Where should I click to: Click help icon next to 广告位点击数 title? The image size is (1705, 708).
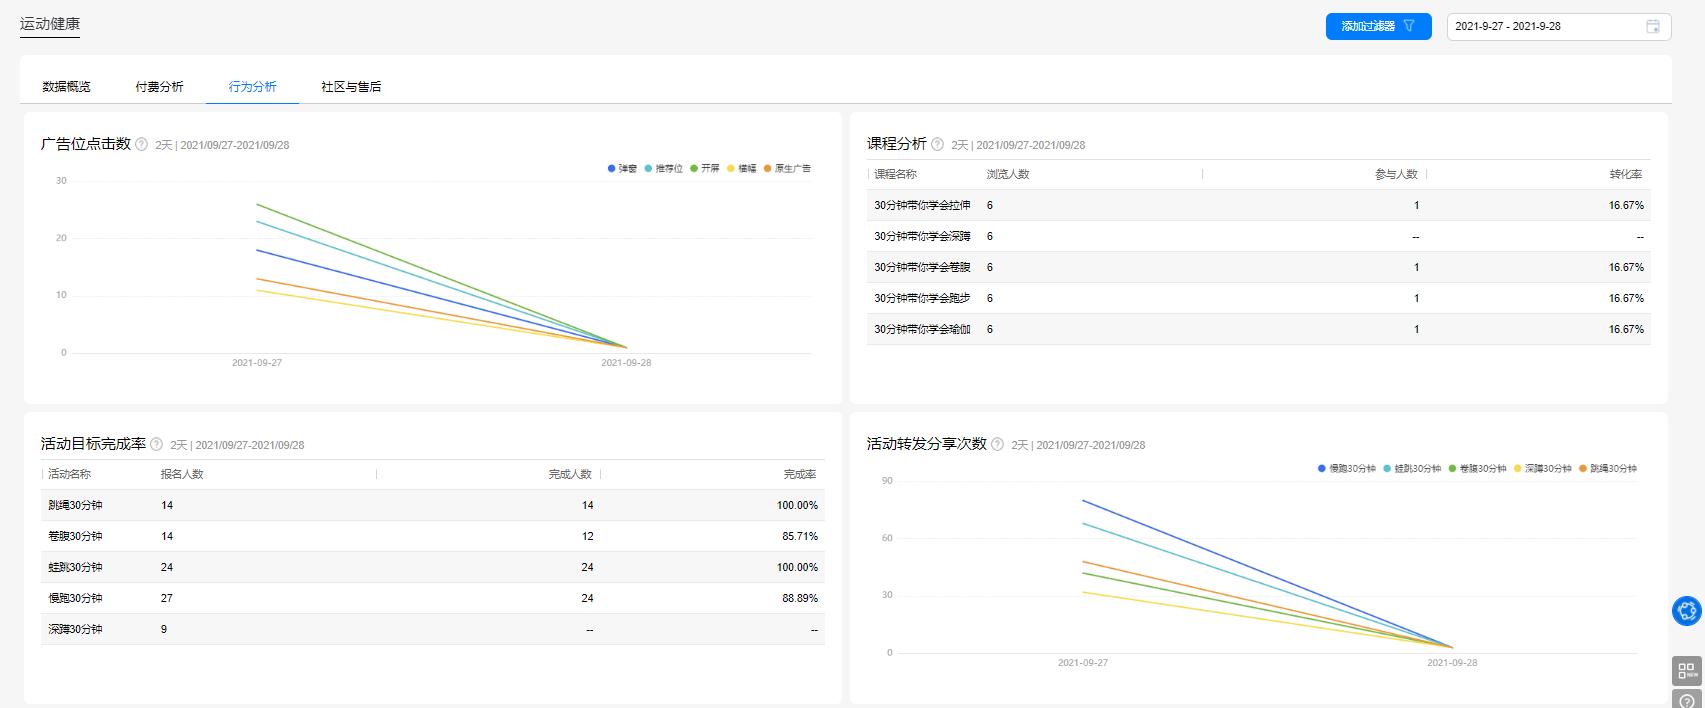coord(142,144)
